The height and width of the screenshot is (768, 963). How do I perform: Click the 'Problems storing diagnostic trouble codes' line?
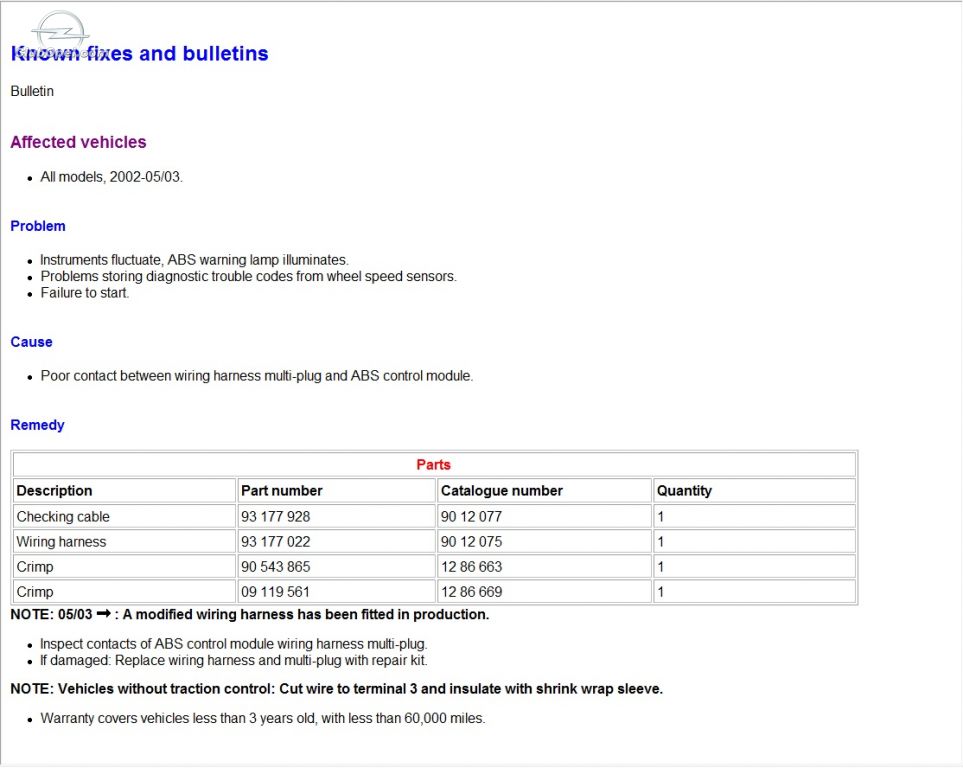pos(249,276)
